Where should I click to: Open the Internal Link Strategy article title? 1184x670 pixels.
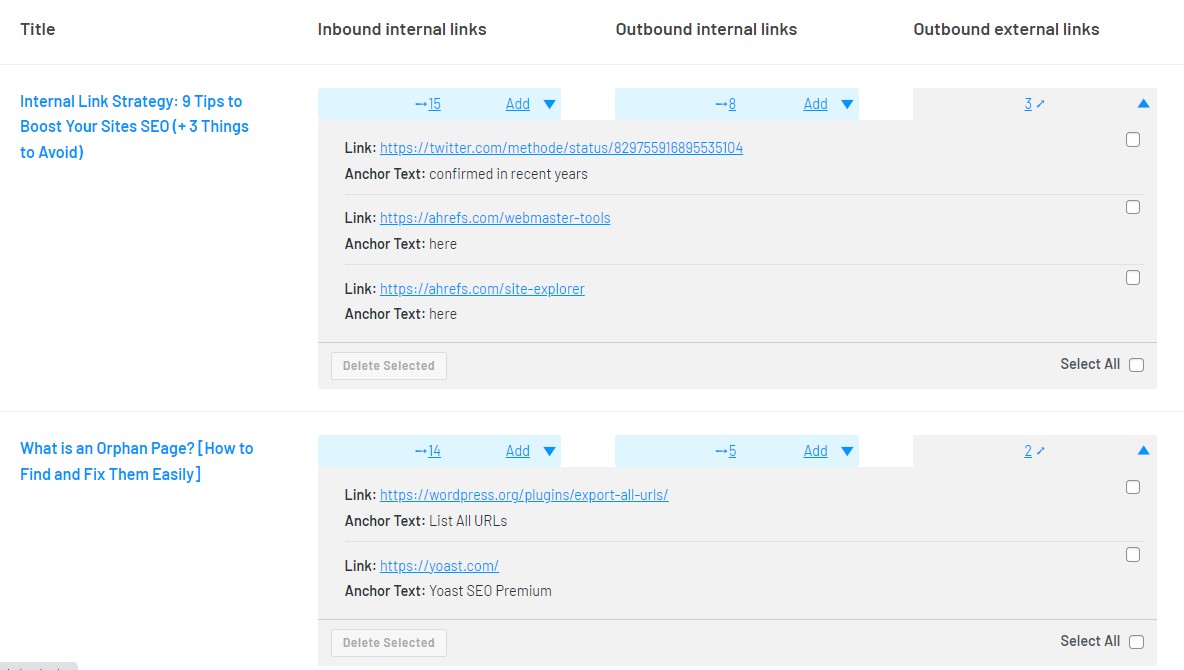pyautogui.click(x=134, y=126)
